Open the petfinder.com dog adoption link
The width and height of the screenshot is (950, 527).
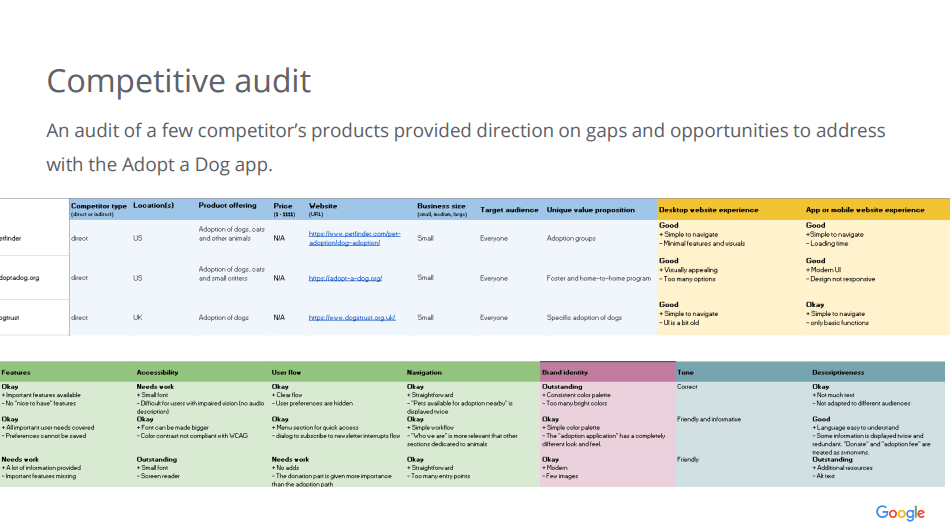coord(354,238)
